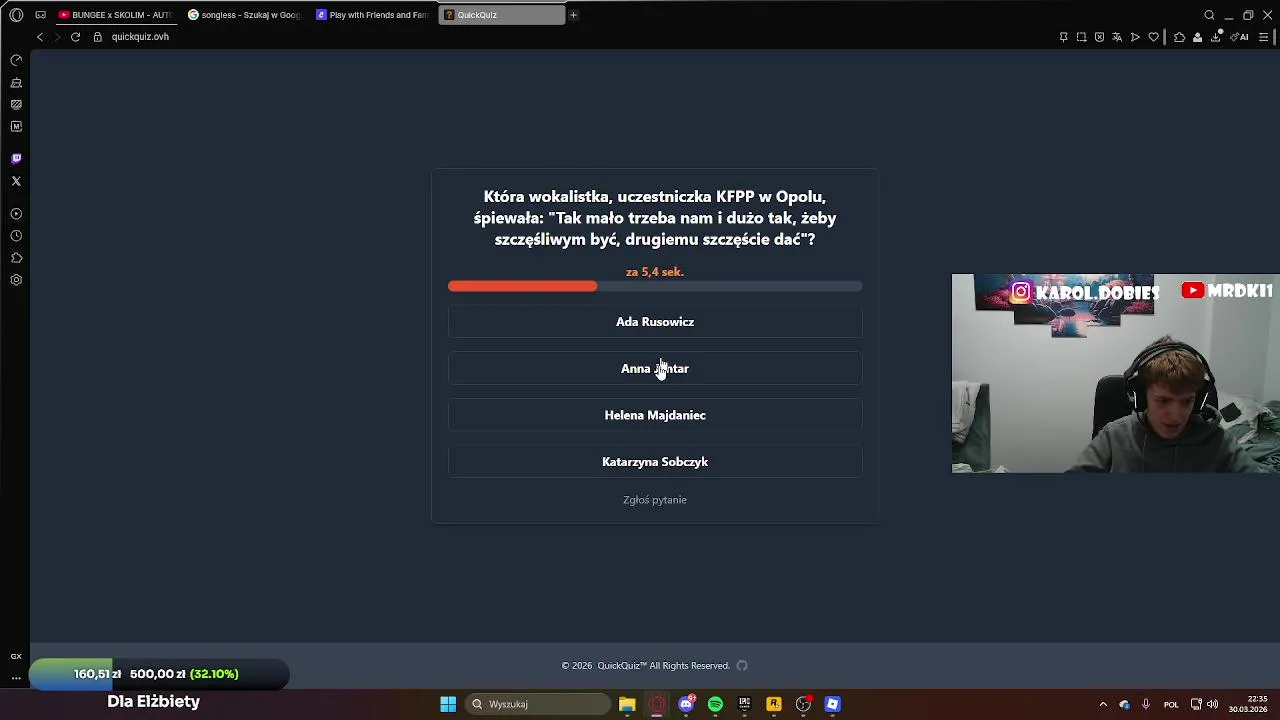Open OBS Studio from the taskbar
This screenshot has height=720, width=1280.
click(x=803, y=704)
